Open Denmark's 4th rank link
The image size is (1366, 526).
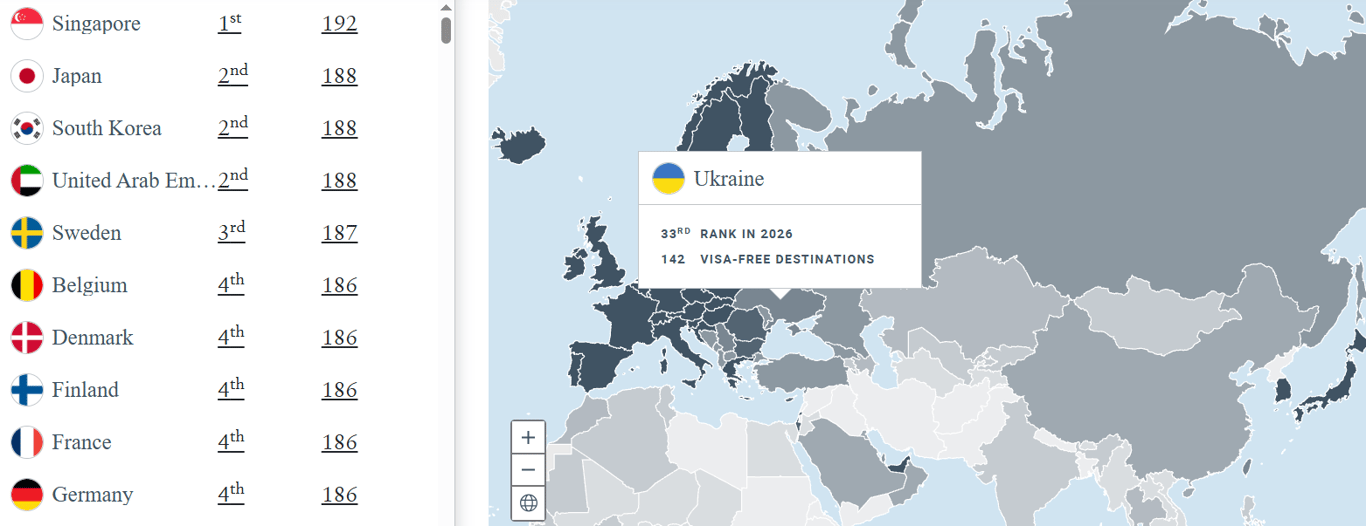231,337
